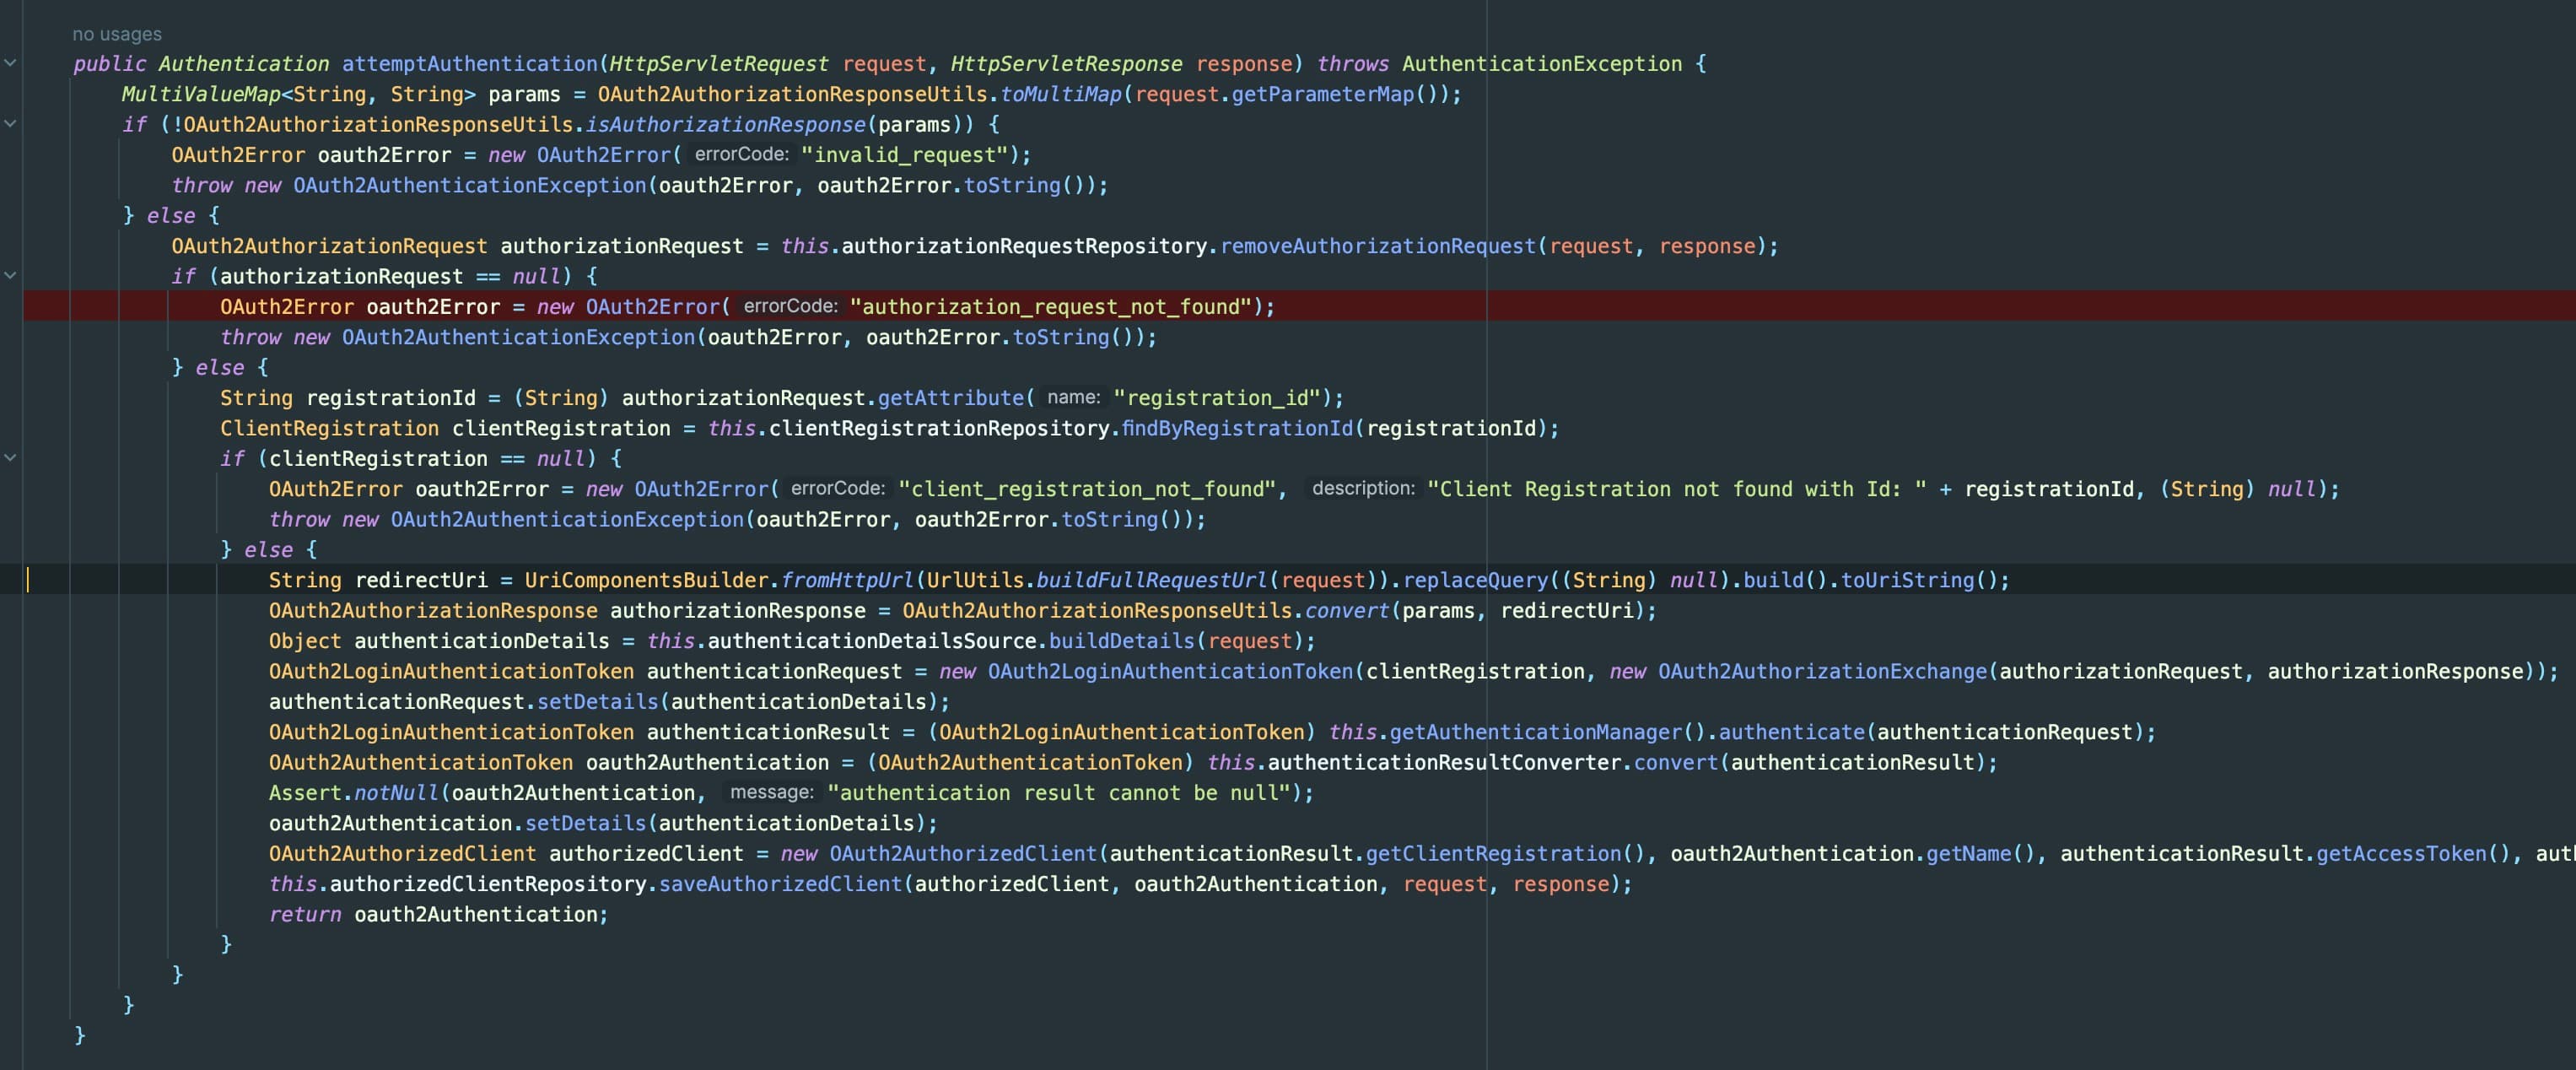Fold the clientRegistration == null if block
The image size is (2576, 1070).
click(10, 458)
